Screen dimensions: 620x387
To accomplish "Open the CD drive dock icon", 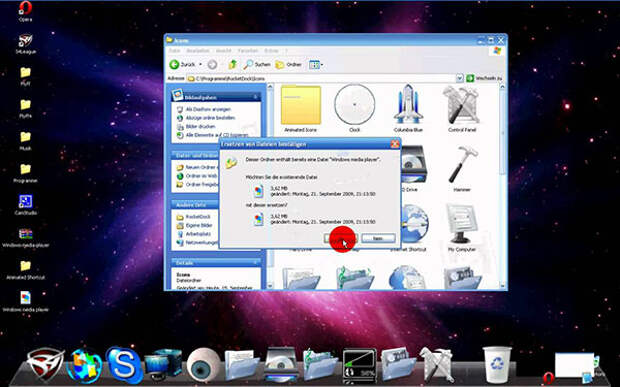I will pos(281,365).
